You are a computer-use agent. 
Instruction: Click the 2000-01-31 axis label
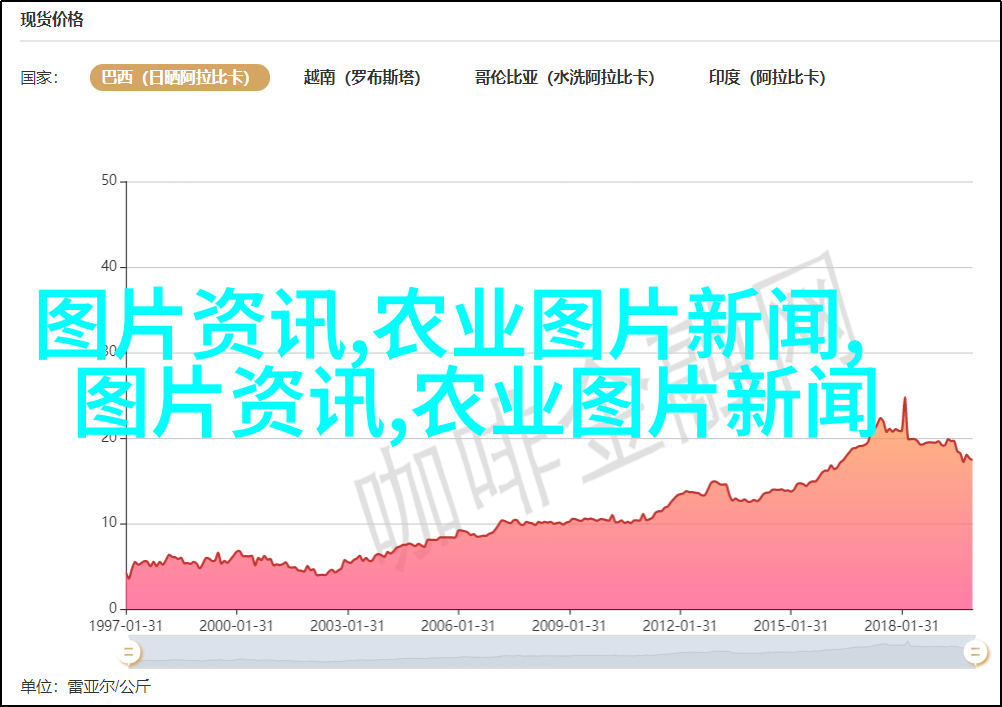[x=236, y=626]
